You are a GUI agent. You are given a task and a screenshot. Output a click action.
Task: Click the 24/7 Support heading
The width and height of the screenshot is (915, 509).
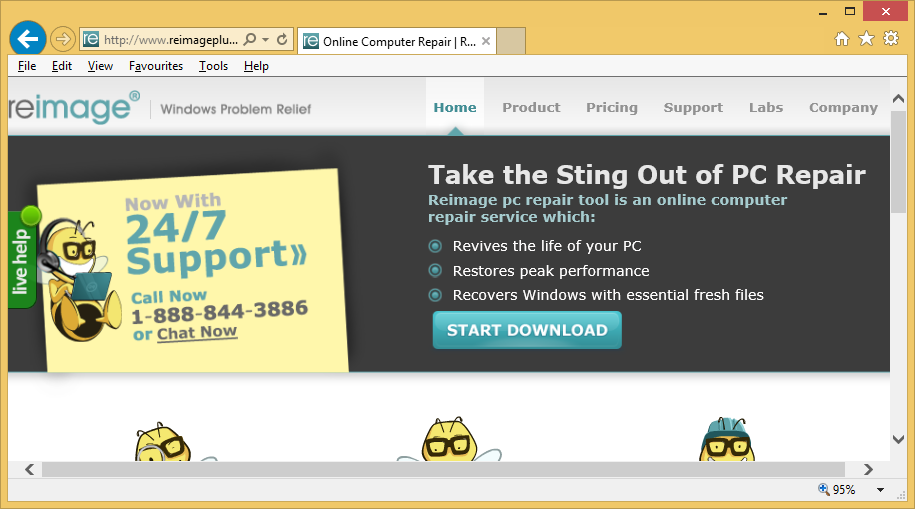point(216,242)
